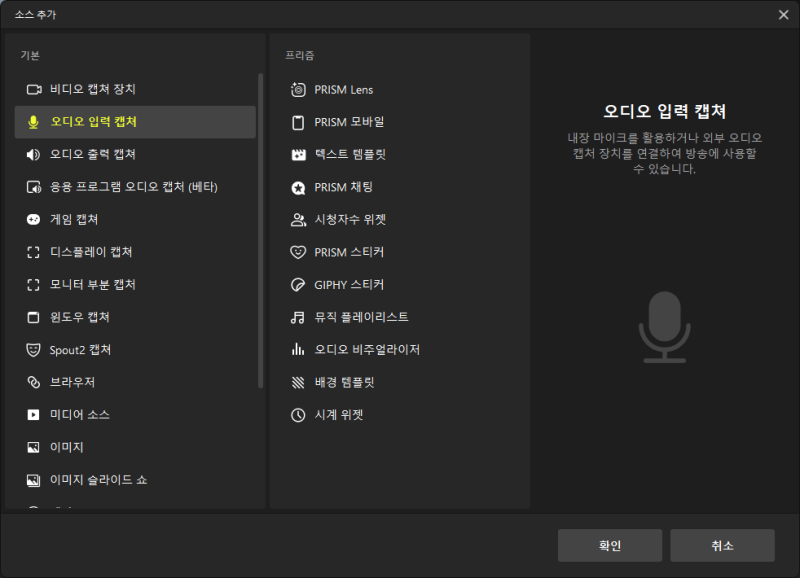800x578 pixels.
Task: Click the striped icon for 배경 템플릿
Action: pyautogui.click(x=298, y=383)
